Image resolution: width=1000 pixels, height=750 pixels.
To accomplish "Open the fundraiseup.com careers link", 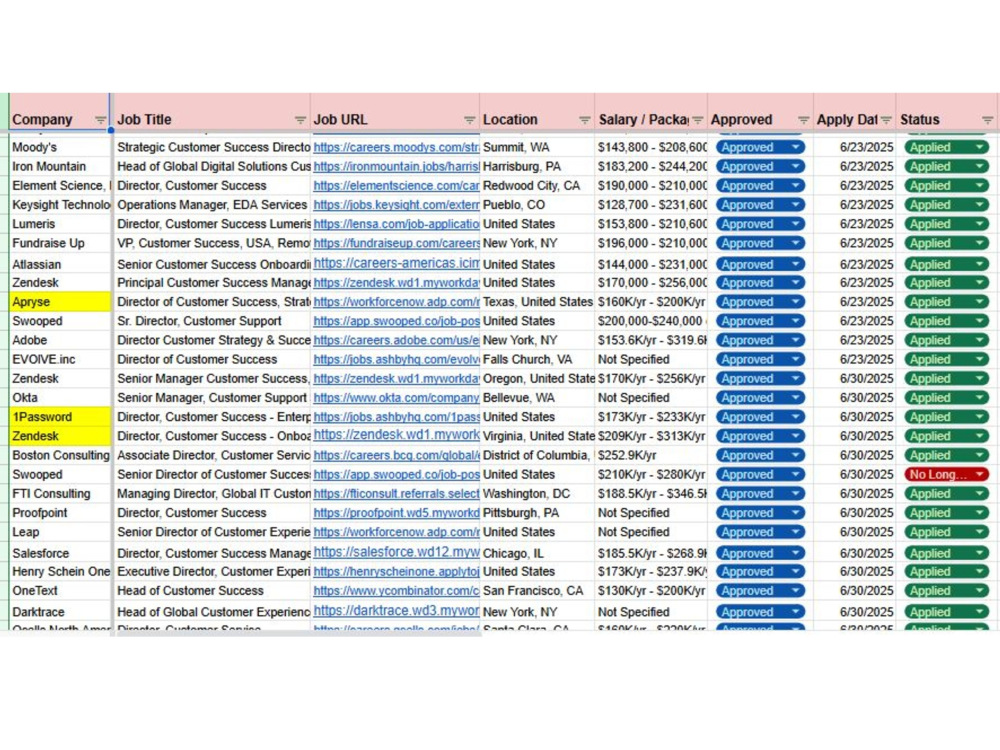I will coord(396,243).
